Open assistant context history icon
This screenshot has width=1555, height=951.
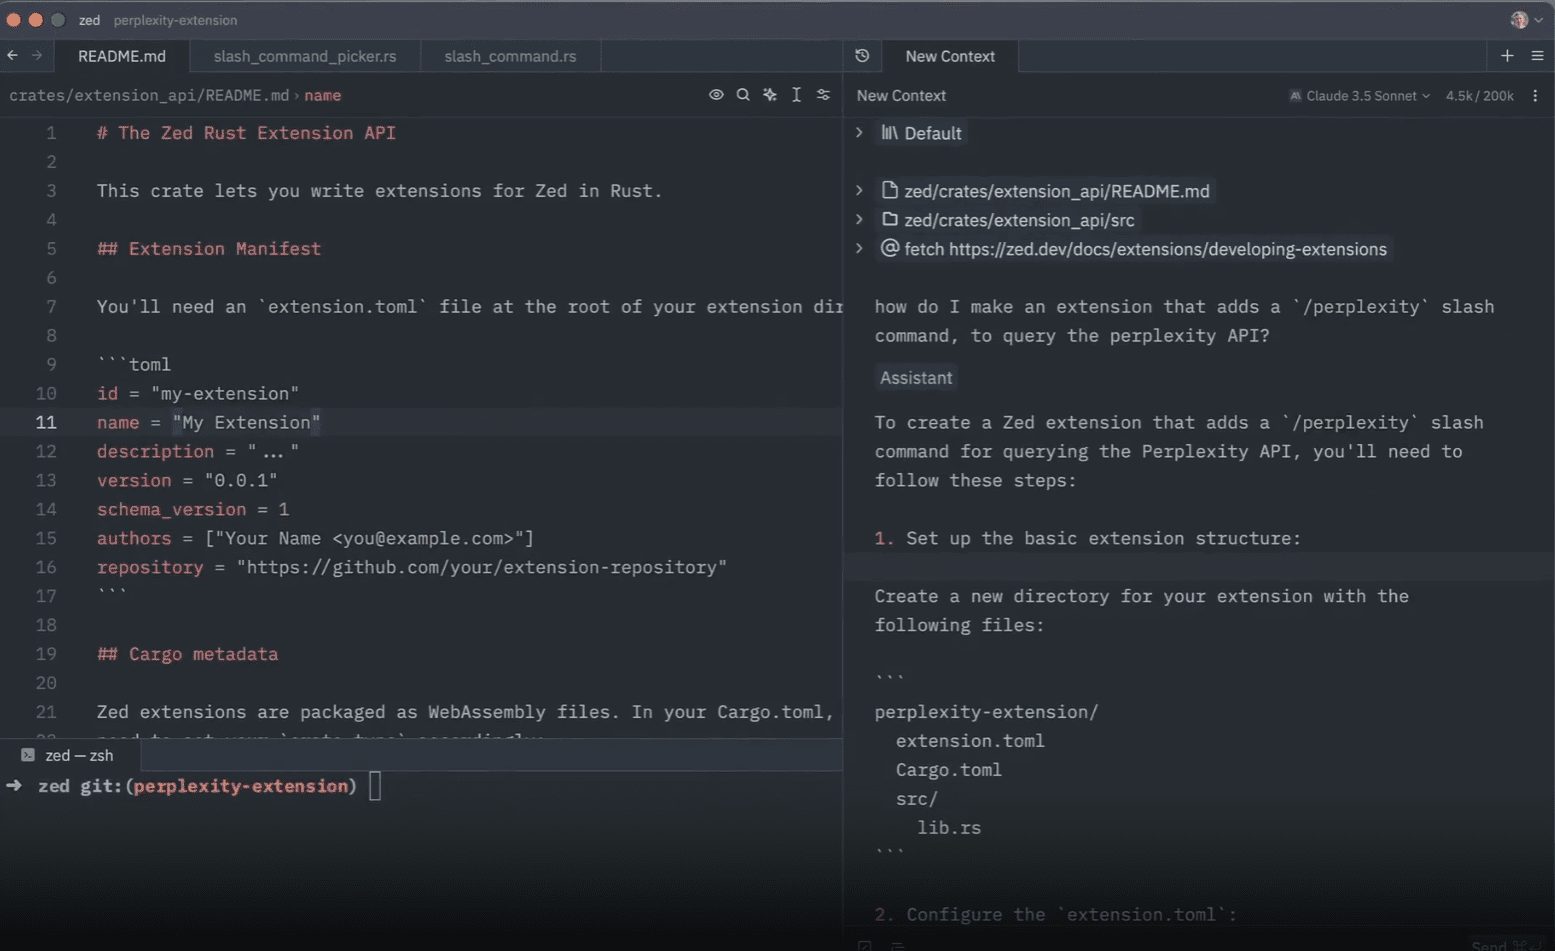point(862,56)
